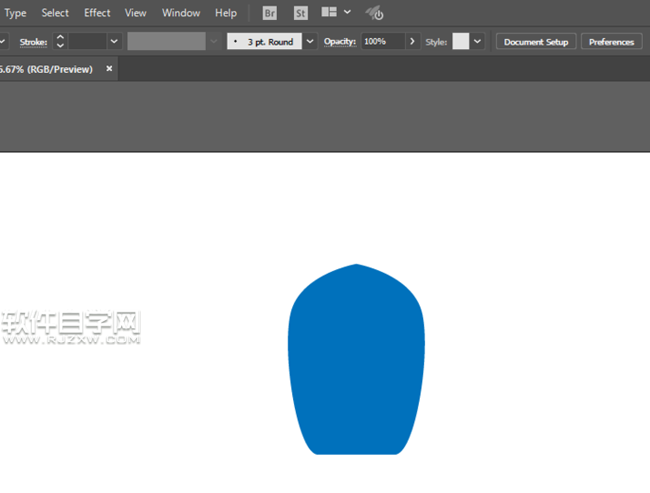Expand the 3 pt. Round brush dropdown
Screen dimensions: 650x493
[x=309, y=42]
